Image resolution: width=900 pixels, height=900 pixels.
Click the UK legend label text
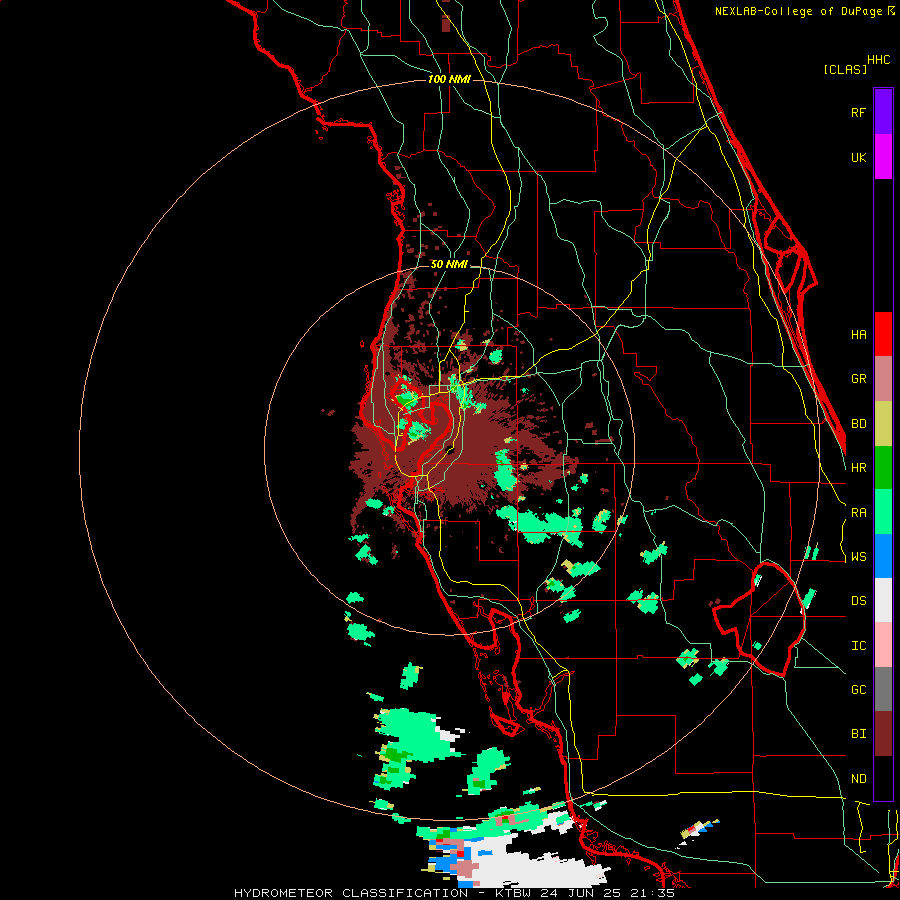tap(858, 157)
